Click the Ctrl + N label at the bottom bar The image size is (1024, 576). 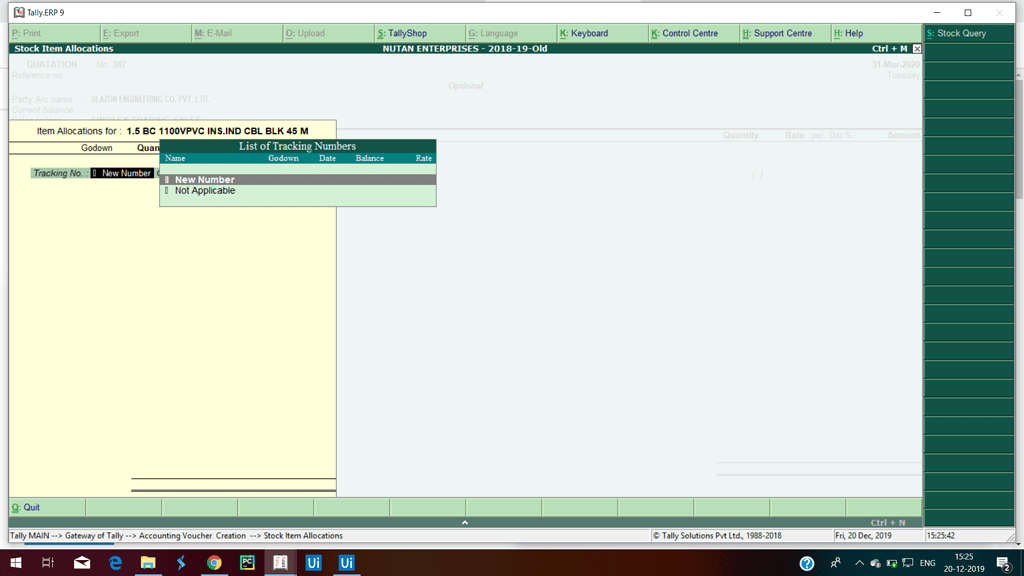click(x=888, y=522)
